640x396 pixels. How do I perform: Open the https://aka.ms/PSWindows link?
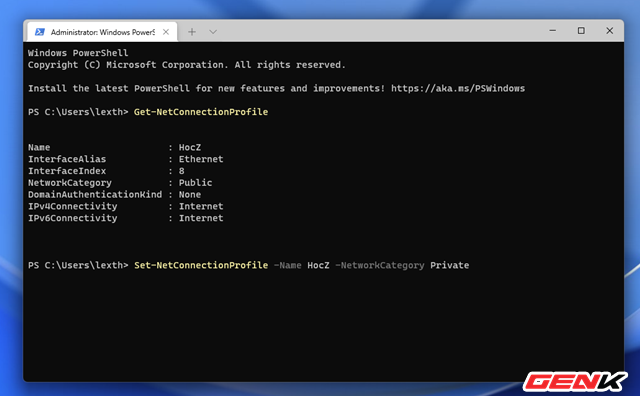[x=458, y=88]
